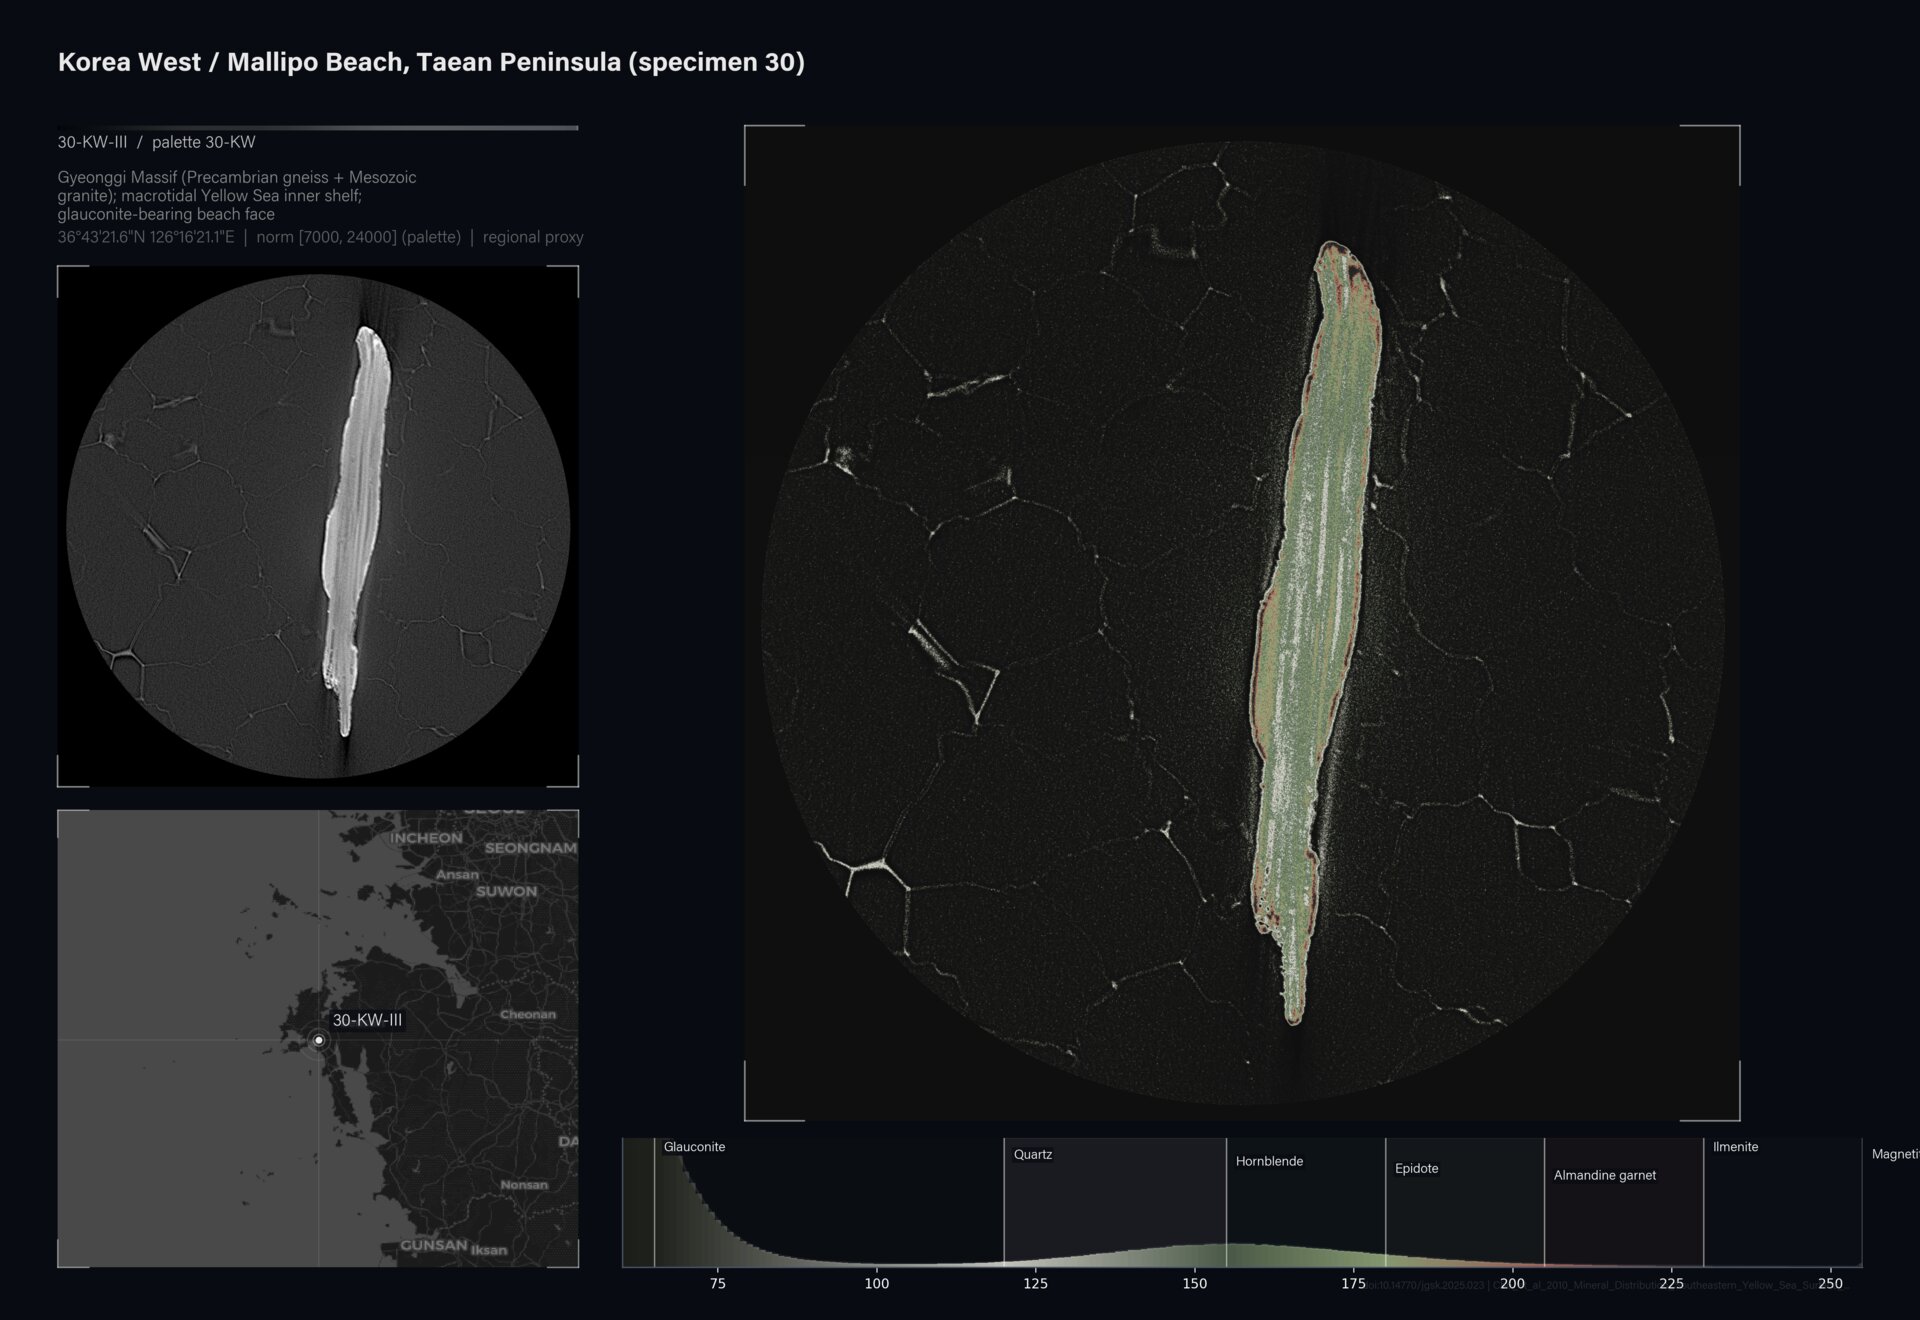Click the SUWON city label on map
This screenshot has height=1320, width=1920.
(507, 891)
